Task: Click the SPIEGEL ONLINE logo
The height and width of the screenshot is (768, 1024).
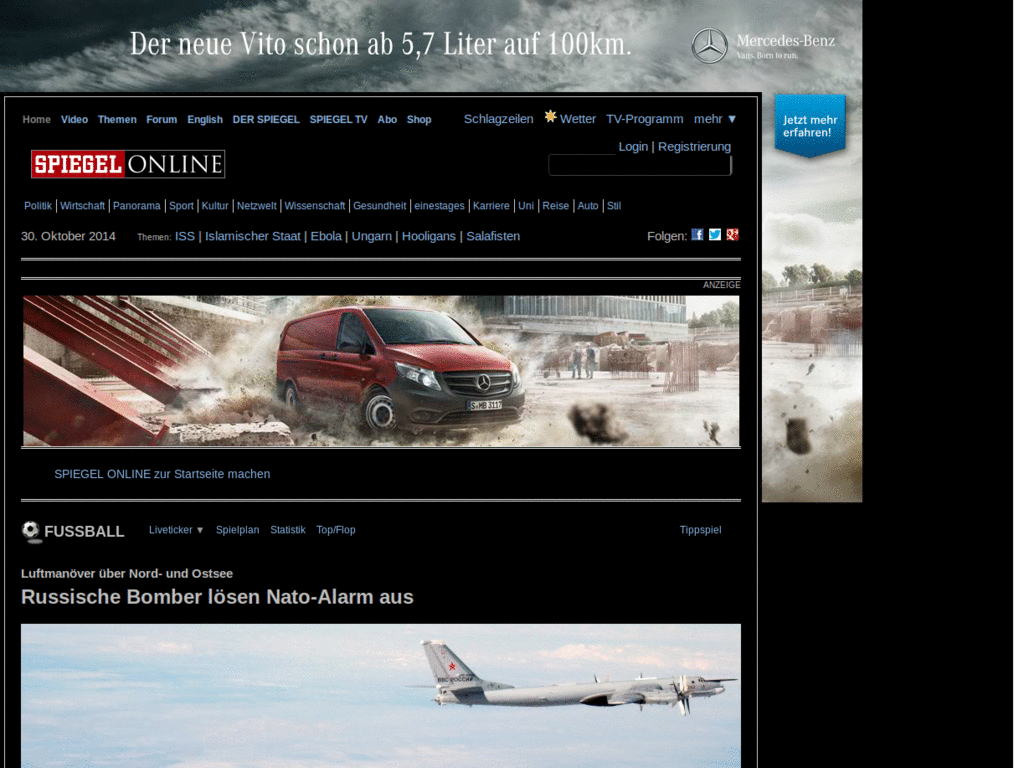Action: [128, 164]
